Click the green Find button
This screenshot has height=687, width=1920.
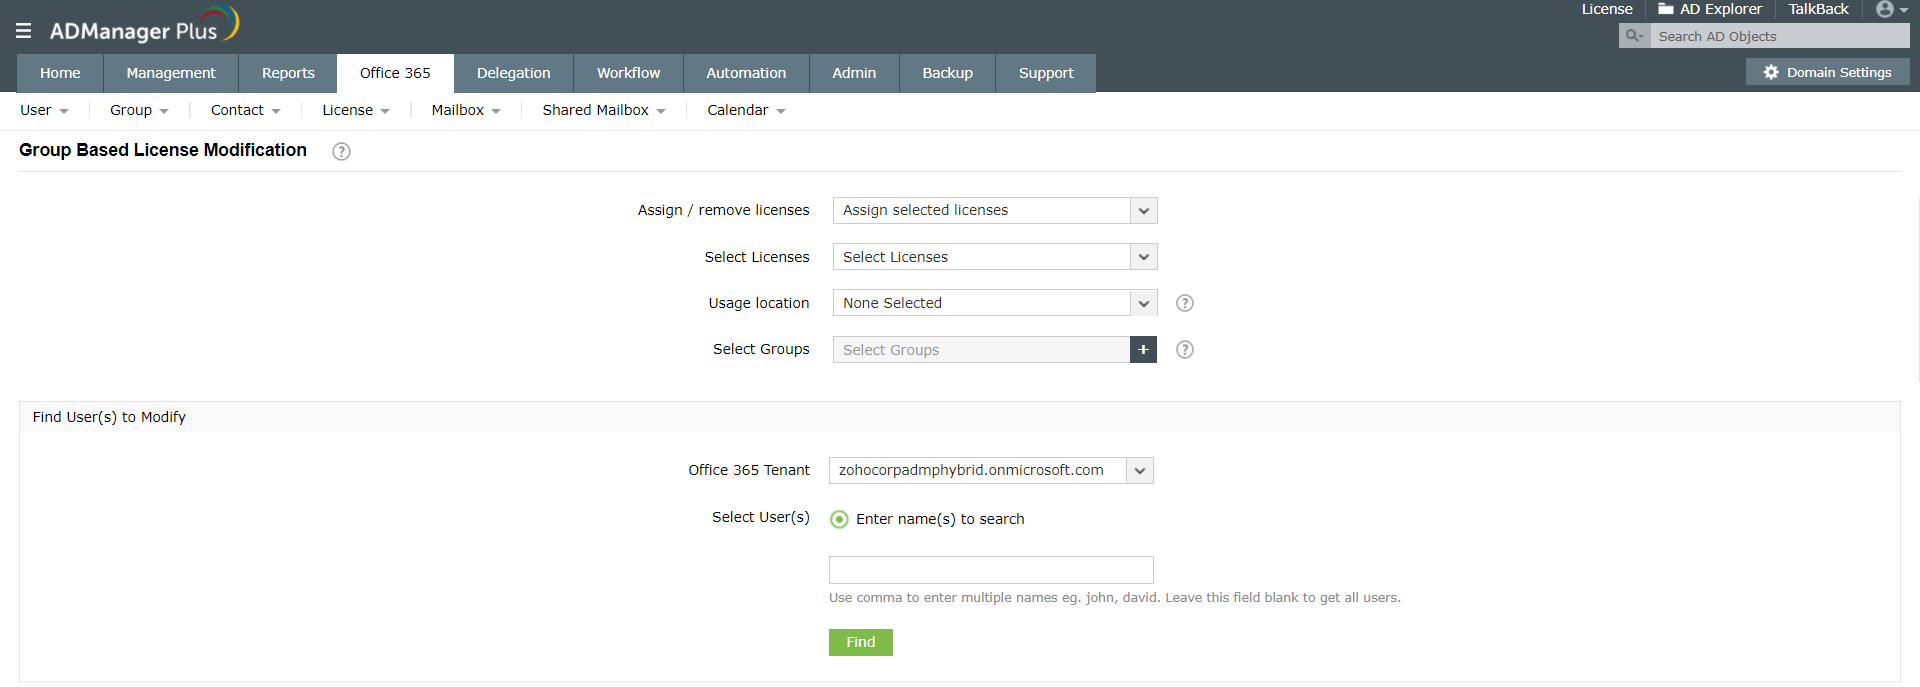pos(860,642)
